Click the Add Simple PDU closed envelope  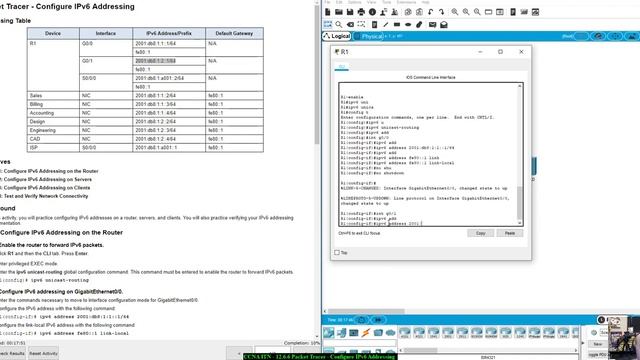pyautogui.click(x=432, y=24)
